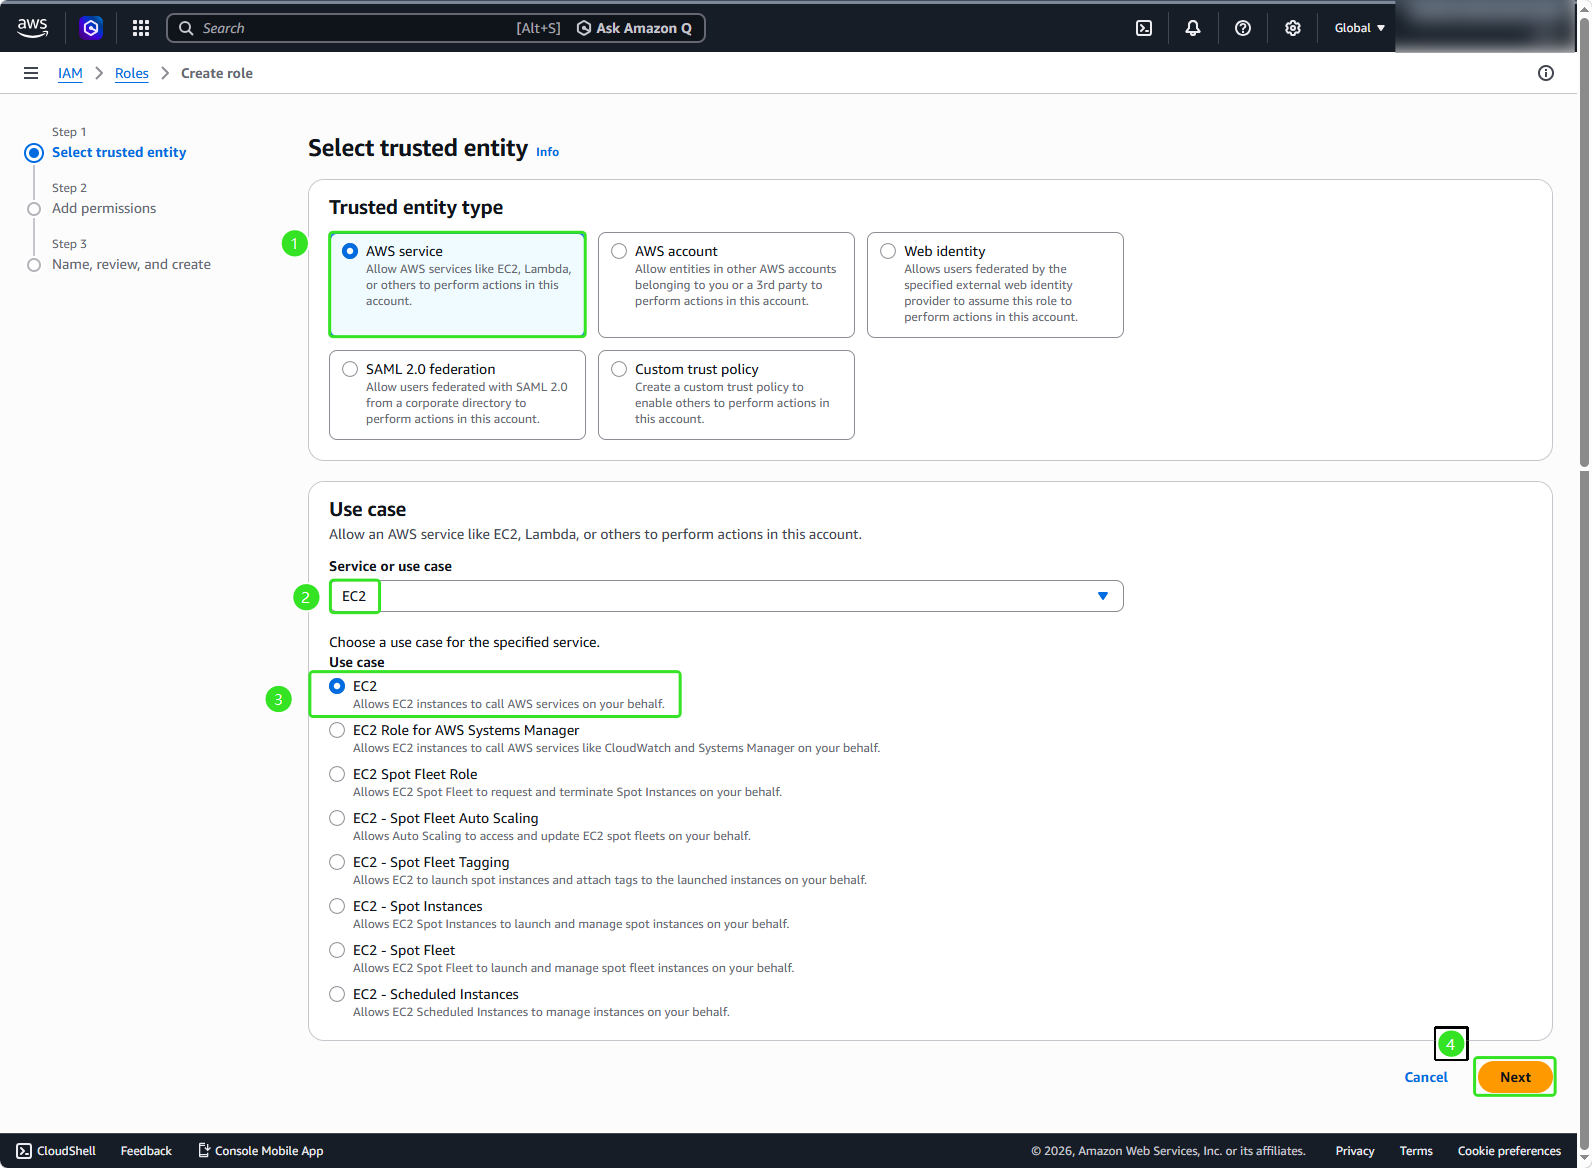Choose EC2 - Spot Instances use case

[x=337, y=906]
